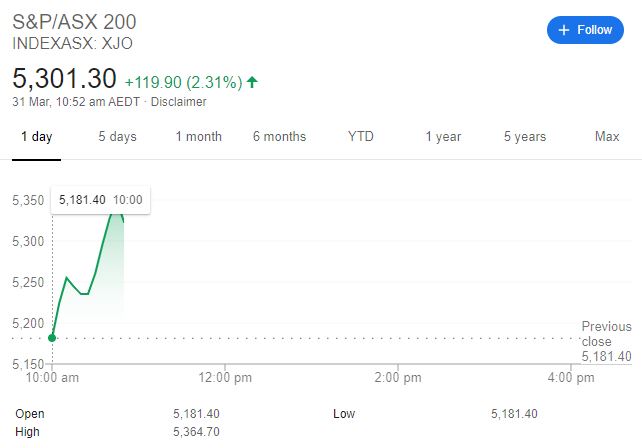Click the S&P/ASX 200 title
Screen dimensions: 642x448
pyautogui.click(x=74, y=22)
